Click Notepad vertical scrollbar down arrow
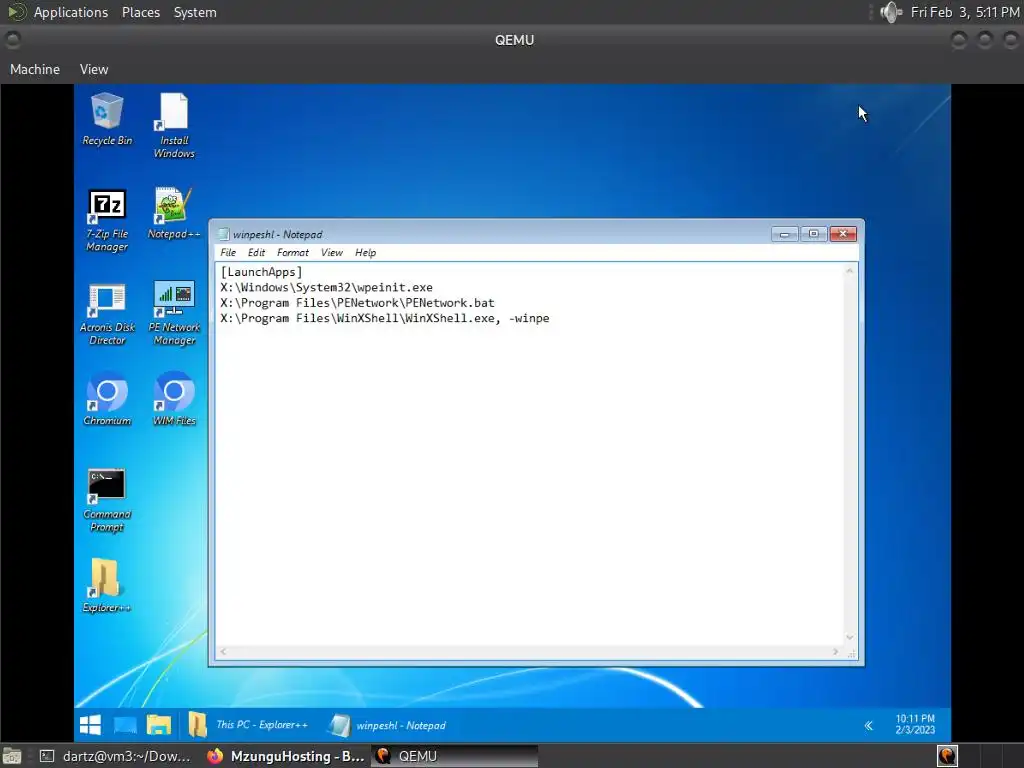The height and width of the screenshot is (768, 1024). [x=850, y=637]
